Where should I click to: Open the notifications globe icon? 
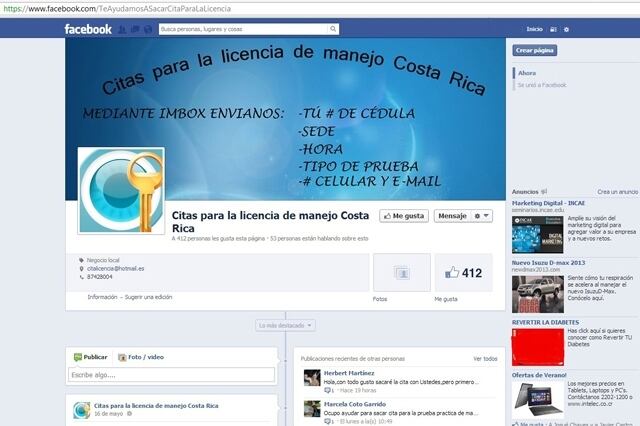pyautogui.click(x=147, y=29)
